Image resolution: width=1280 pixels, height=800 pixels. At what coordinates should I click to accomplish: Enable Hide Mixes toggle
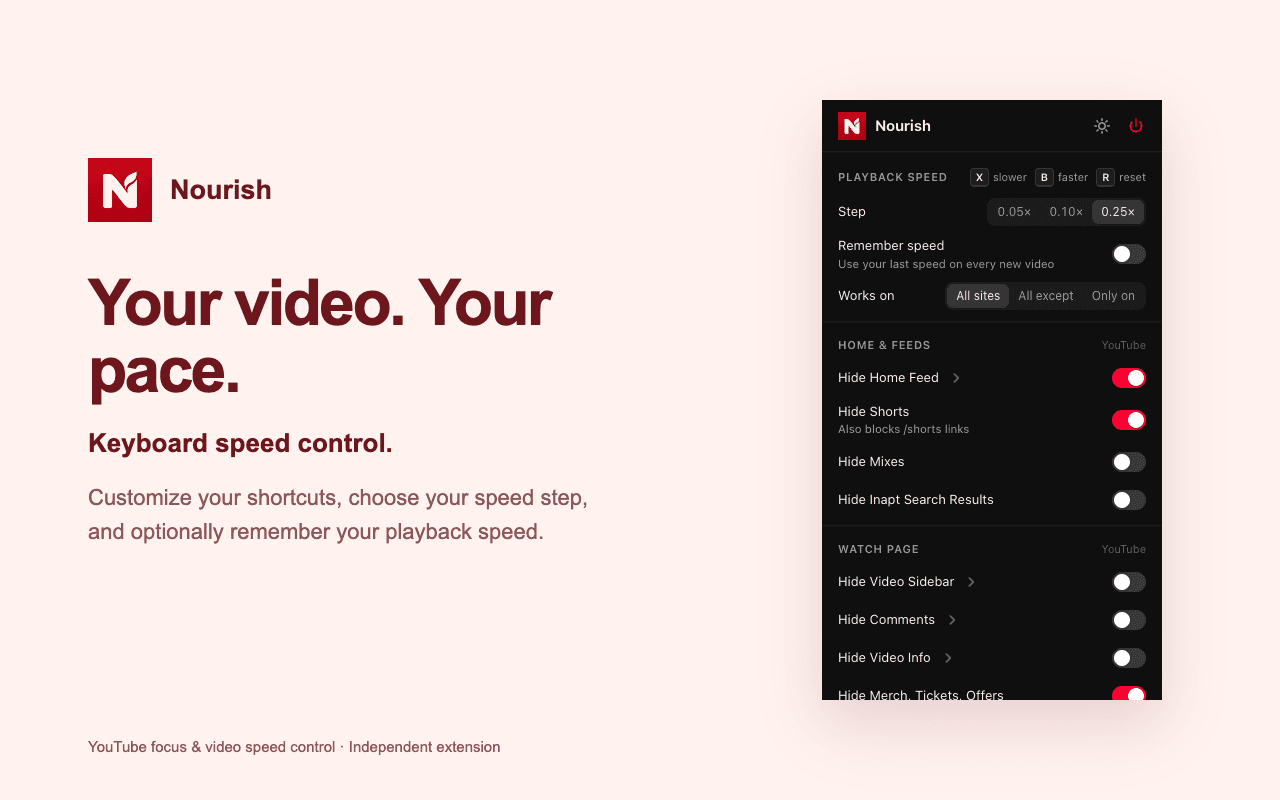point(1129,462)
